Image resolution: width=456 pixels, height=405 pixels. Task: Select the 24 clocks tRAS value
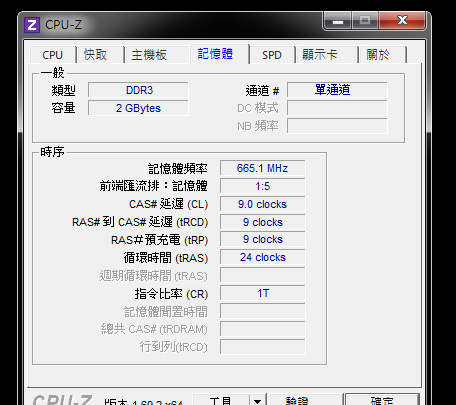263,257
